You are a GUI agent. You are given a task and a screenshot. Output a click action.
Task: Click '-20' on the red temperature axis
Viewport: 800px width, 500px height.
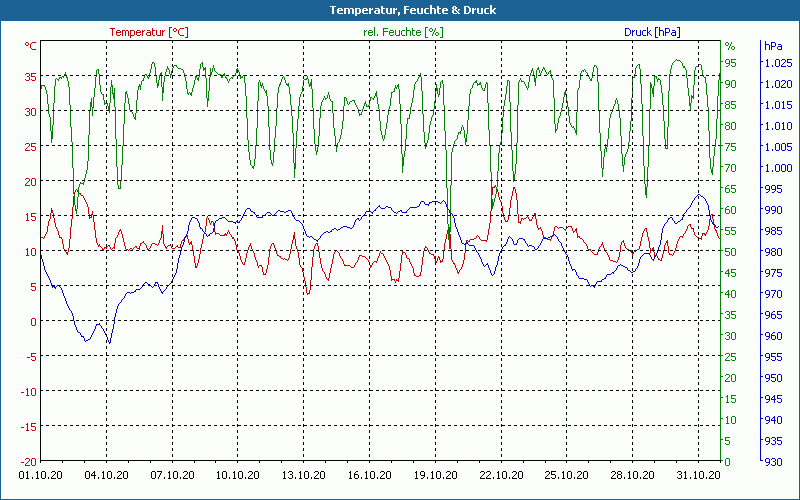coord(29,462)
